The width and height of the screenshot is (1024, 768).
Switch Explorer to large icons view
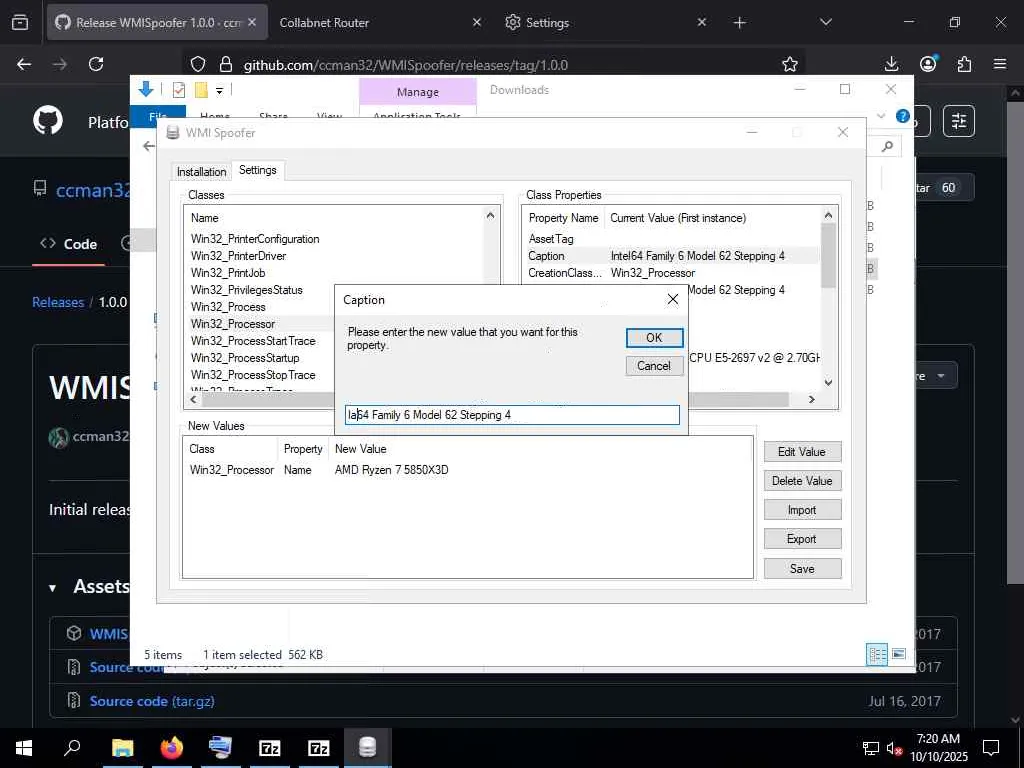pos(899,654)
